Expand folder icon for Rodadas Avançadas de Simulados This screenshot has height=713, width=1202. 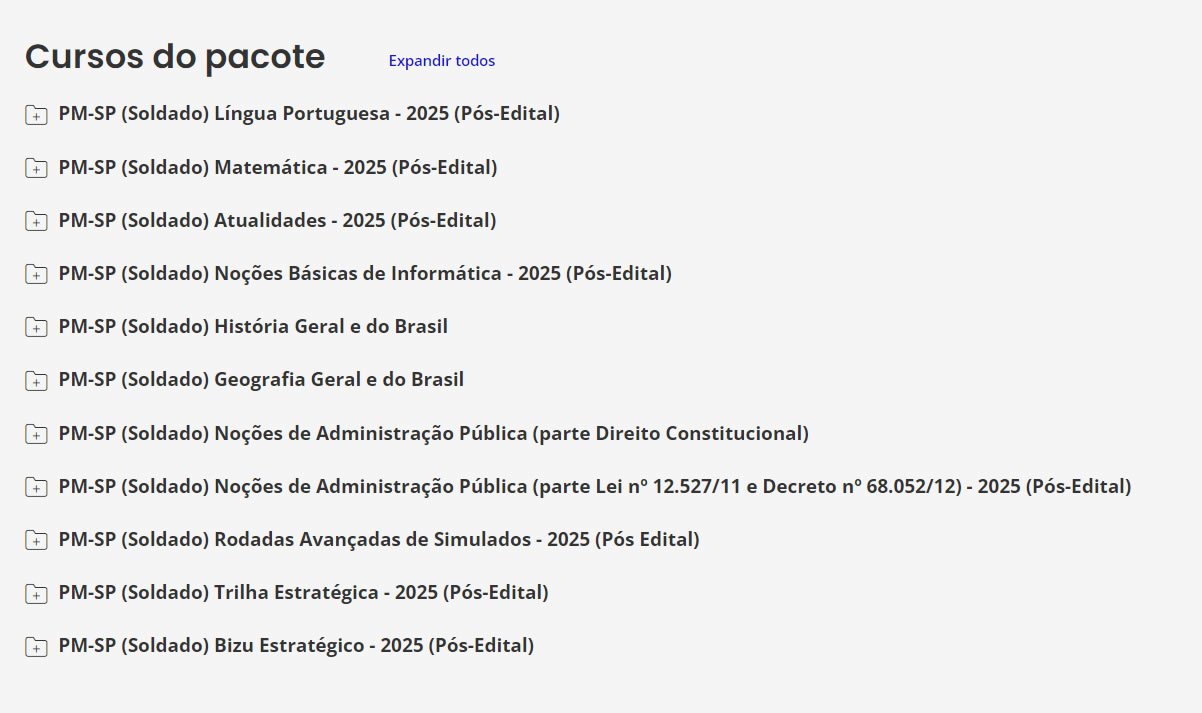36,540
